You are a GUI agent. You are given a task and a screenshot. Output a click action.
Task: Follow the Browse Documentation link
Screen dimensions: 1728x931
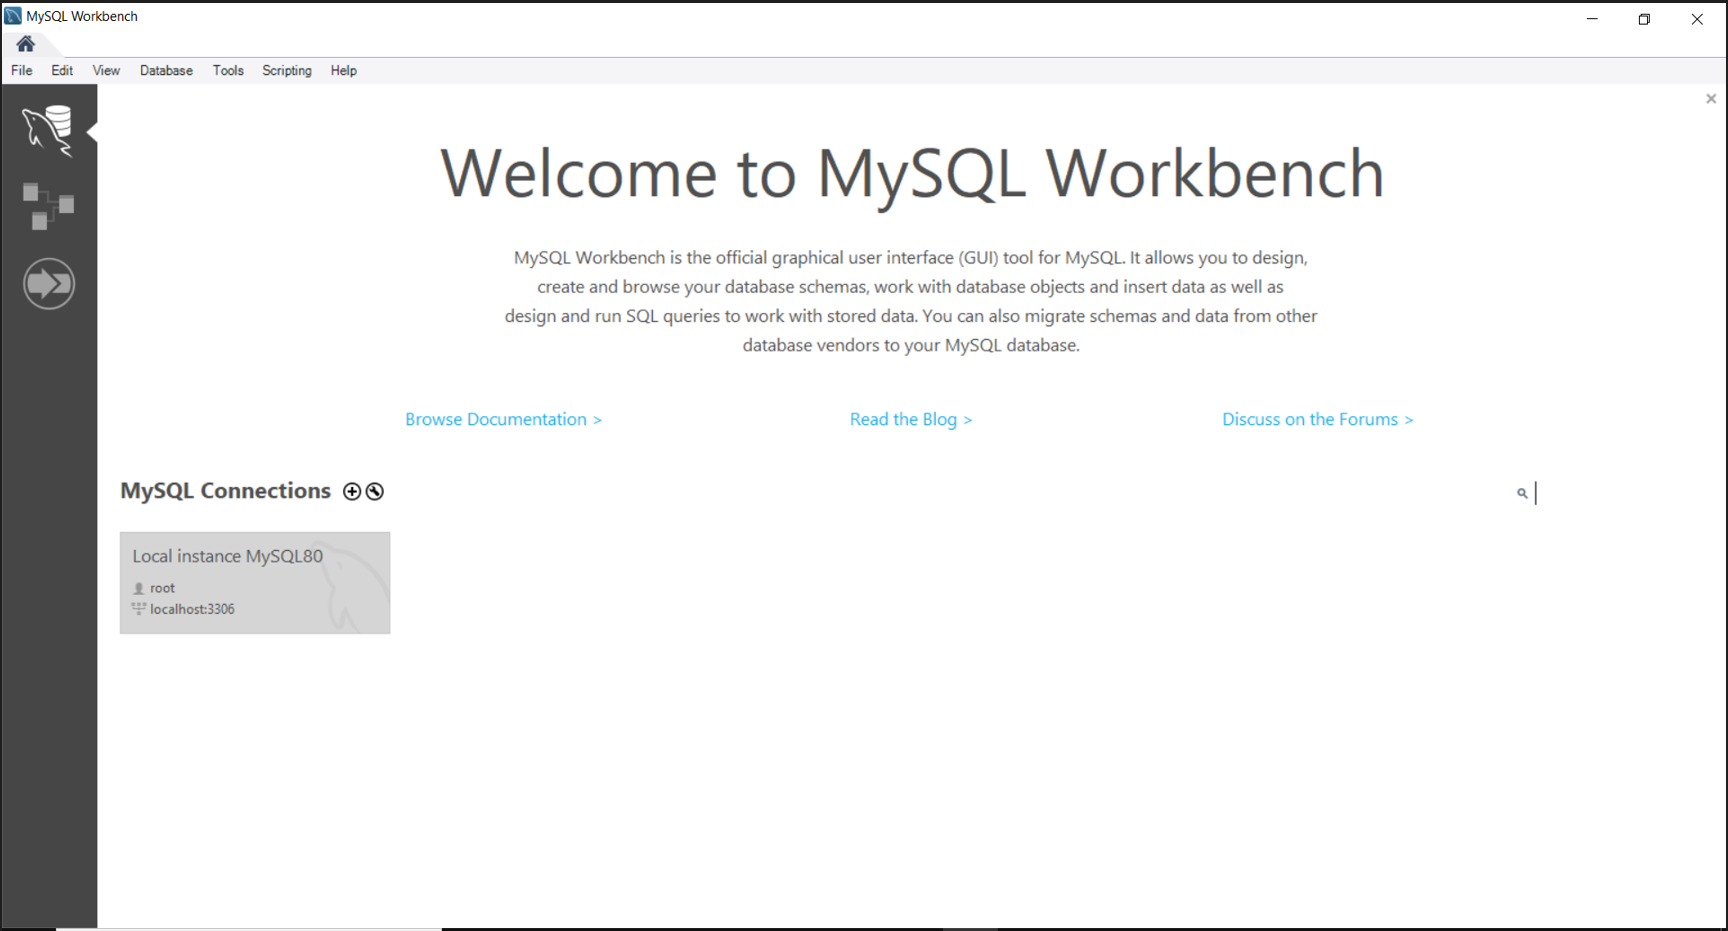tap(503, 419)
